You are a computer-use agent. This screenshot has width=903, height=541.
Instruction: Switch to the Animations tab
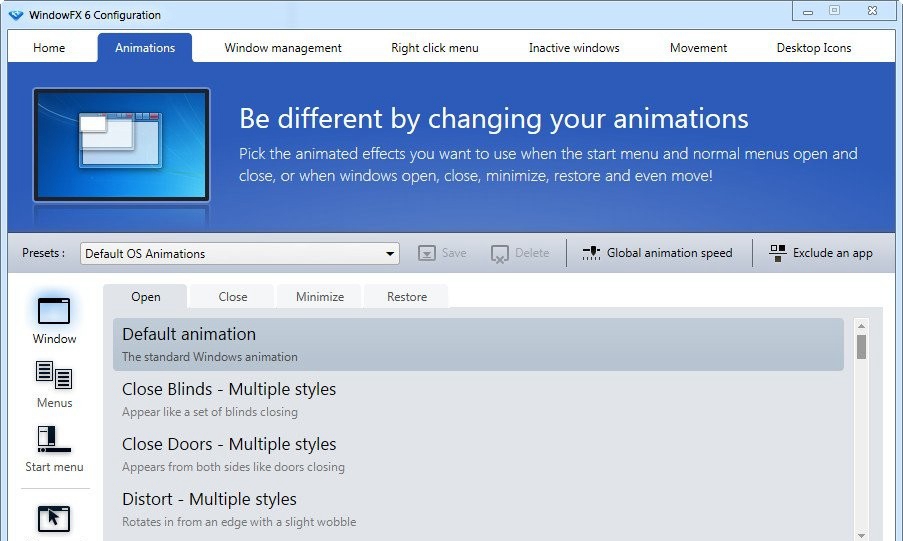click(145, 48)
